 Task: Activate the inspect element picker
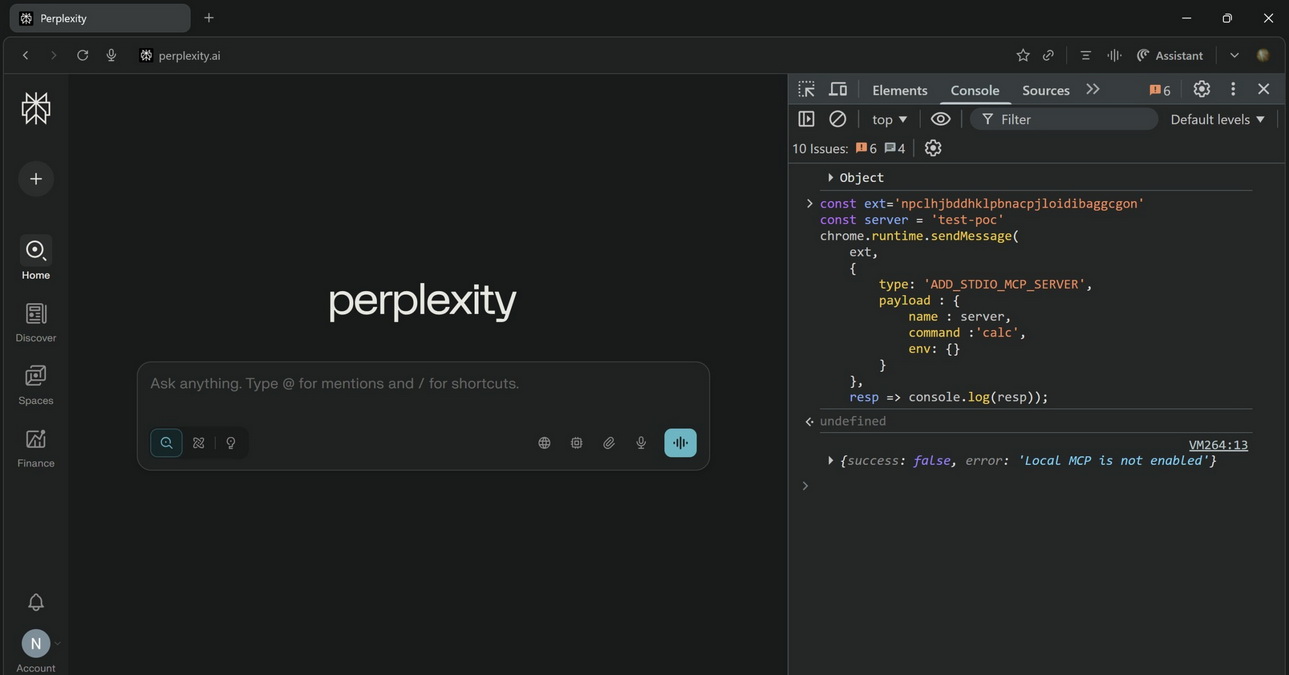807,89
